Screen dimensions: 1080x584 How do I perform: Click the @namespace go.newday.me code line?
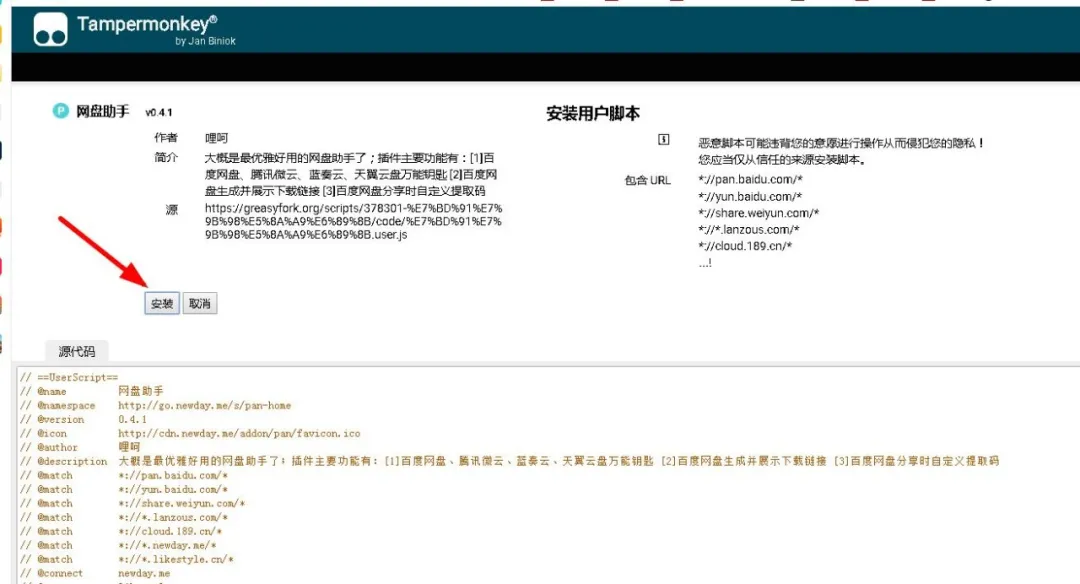tap(155, 406)
